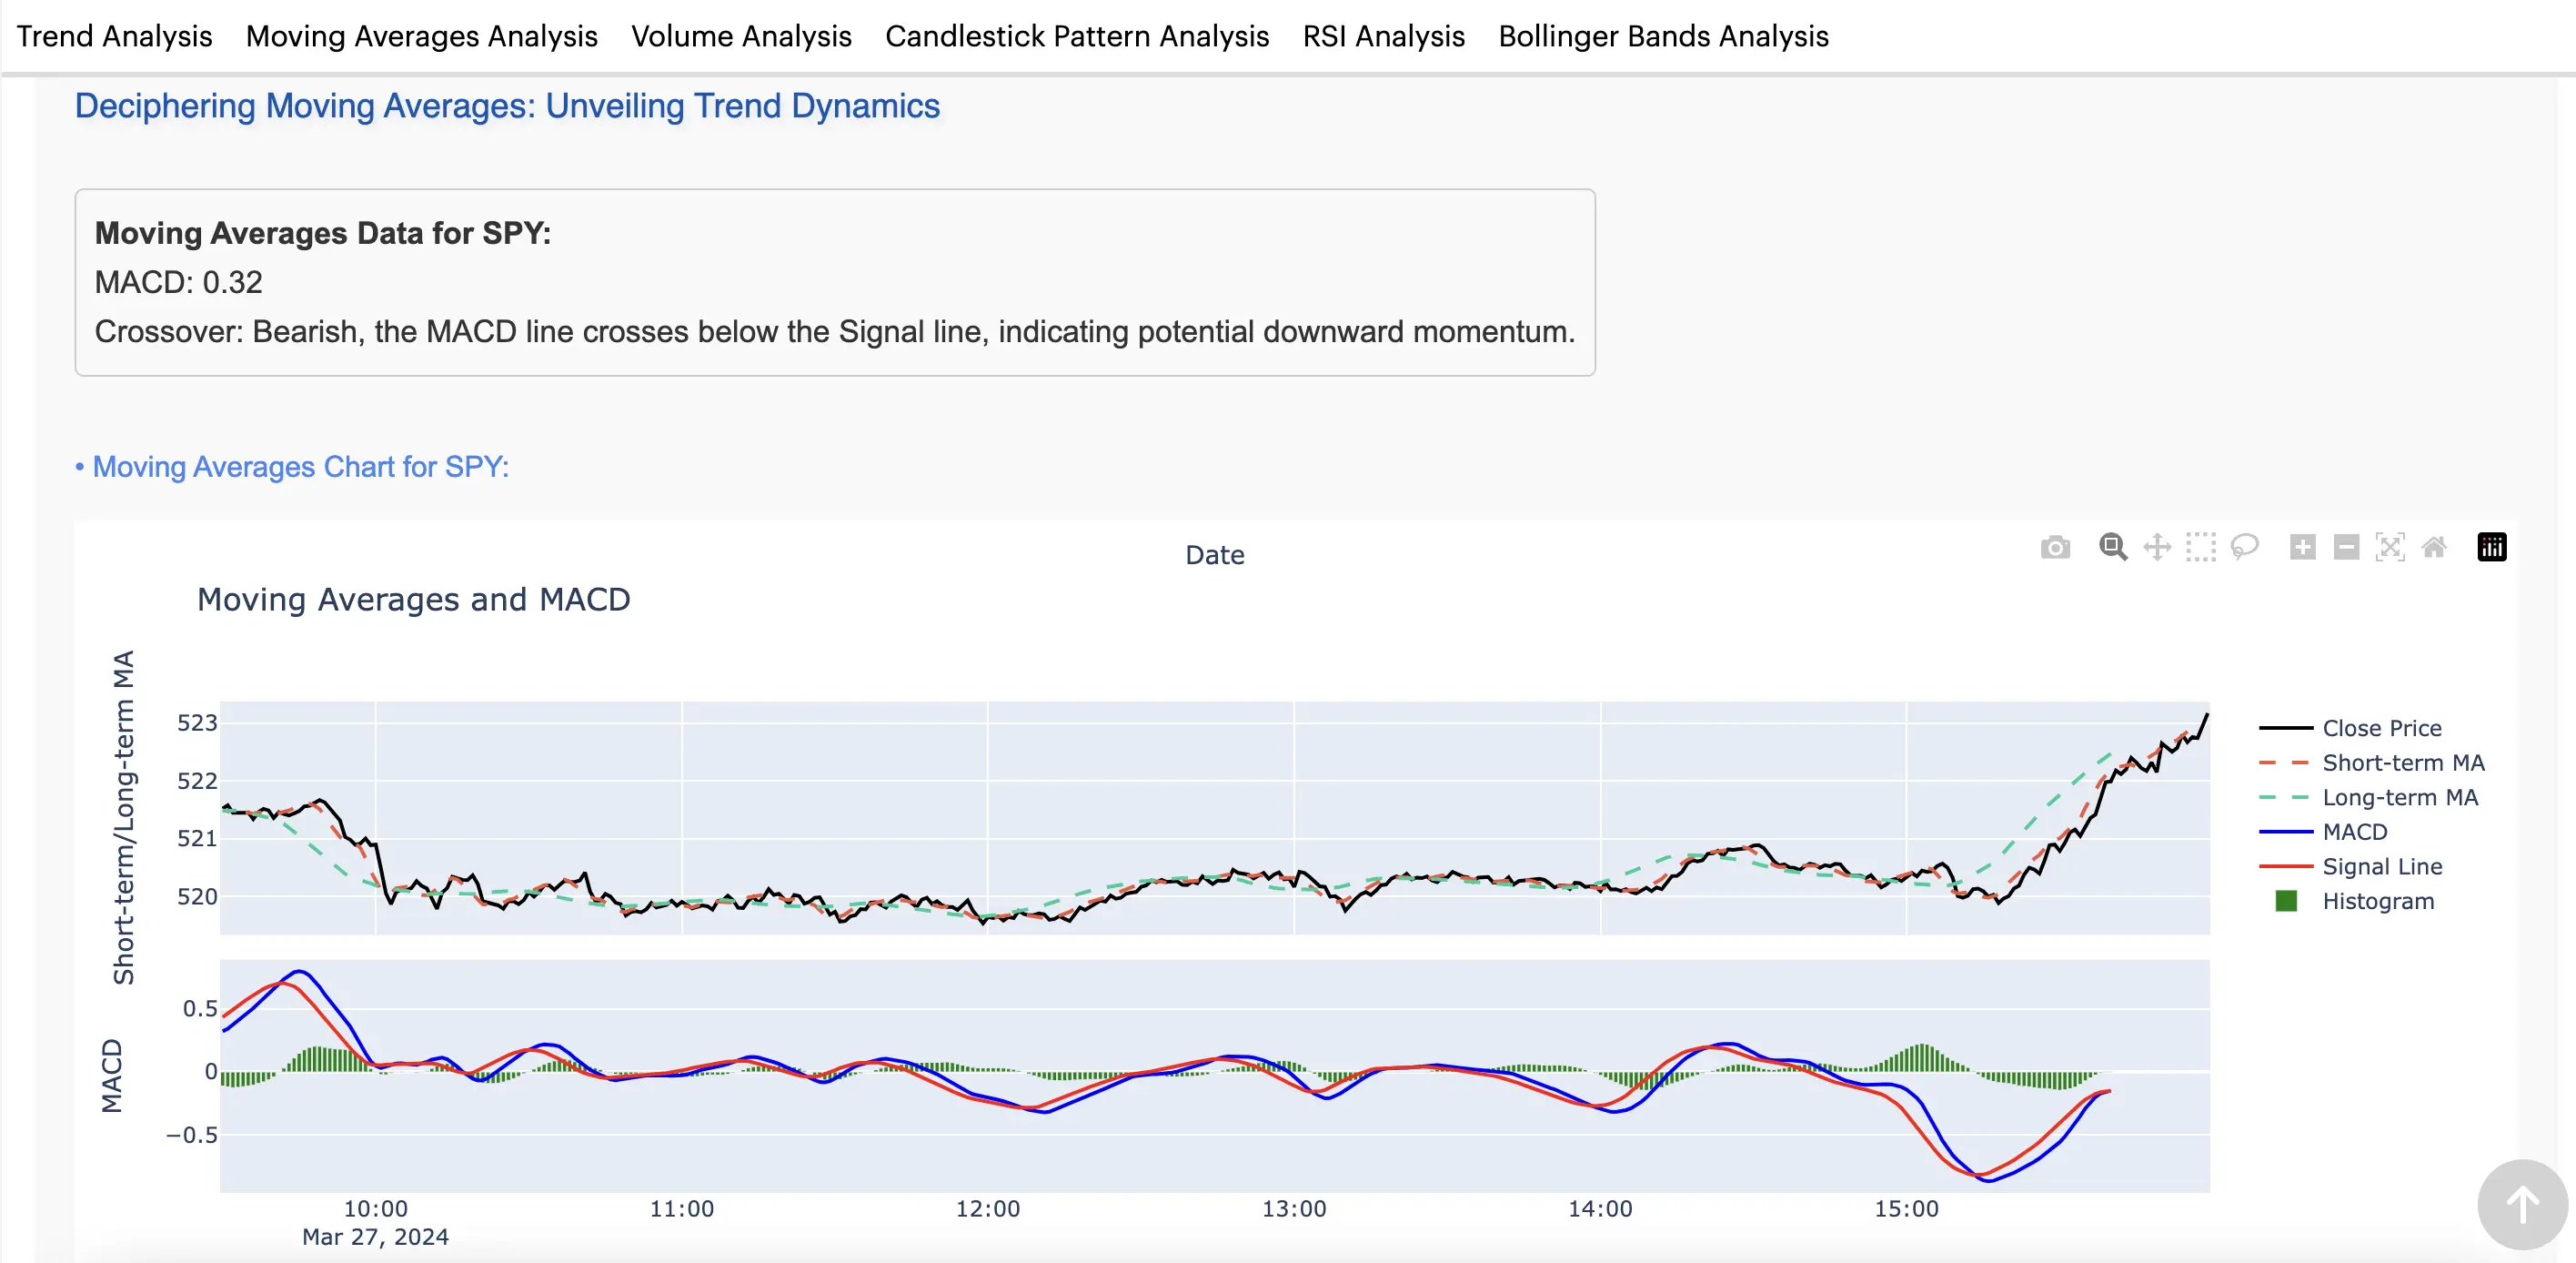Click Moving Averages Data for SPY heading
2576x1263 pixels.
322,233
